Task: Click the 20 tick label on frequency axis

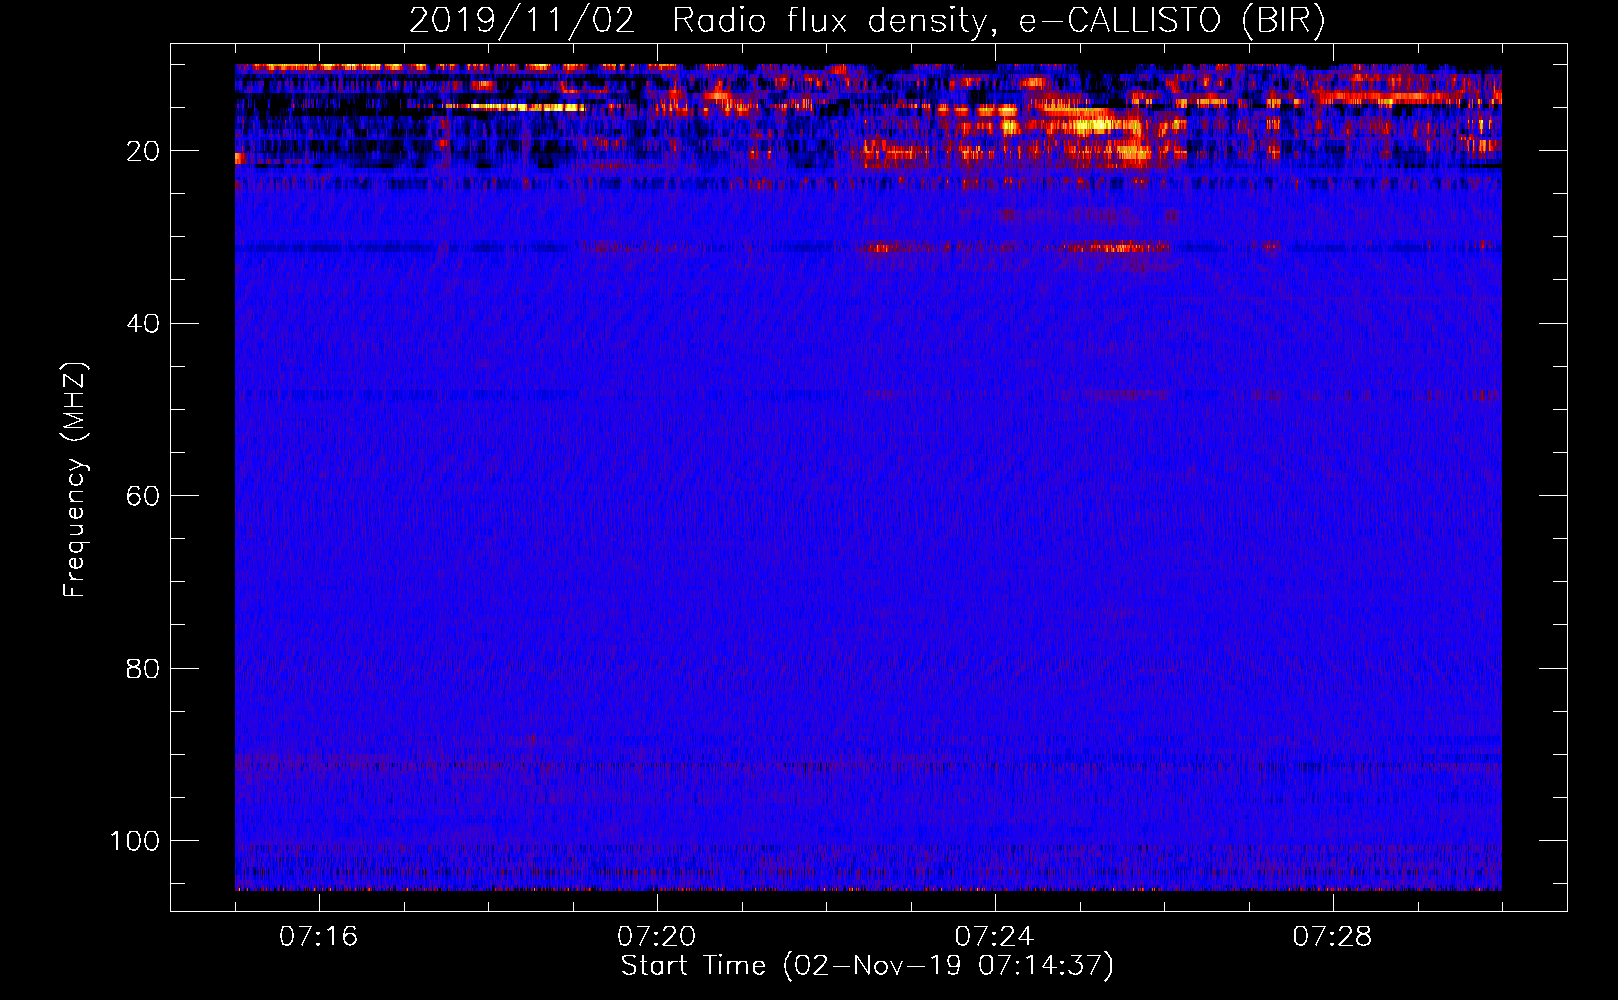Action: 143,151
